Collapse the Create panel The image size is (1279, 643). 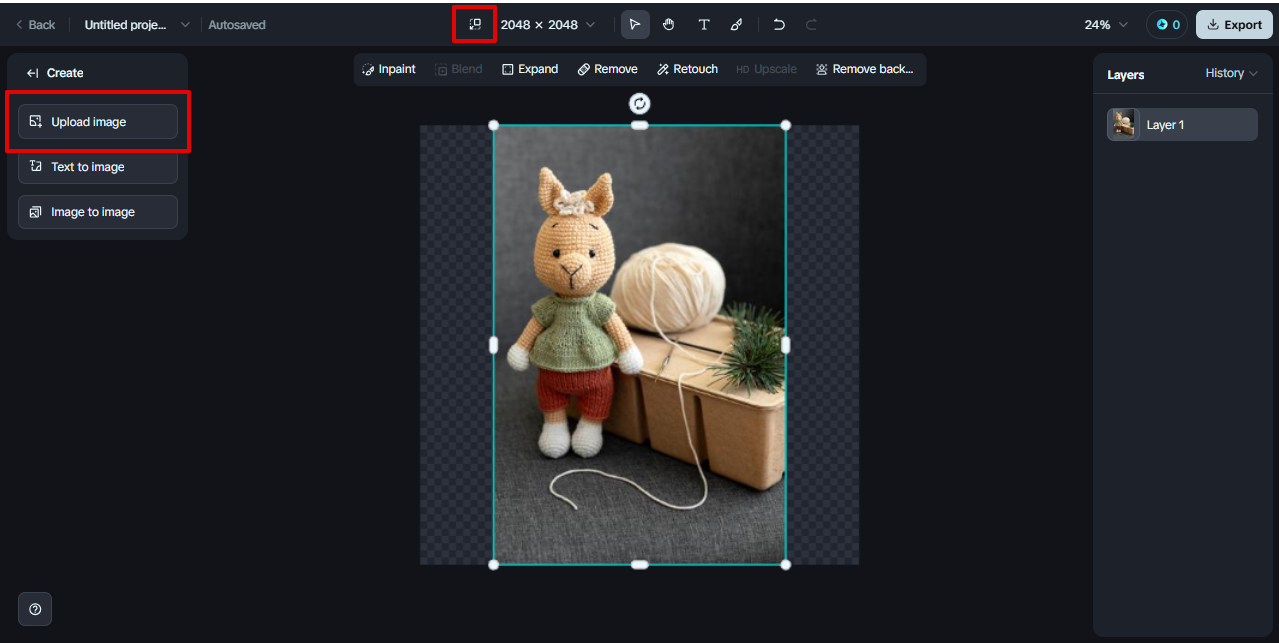click(33, 73)
